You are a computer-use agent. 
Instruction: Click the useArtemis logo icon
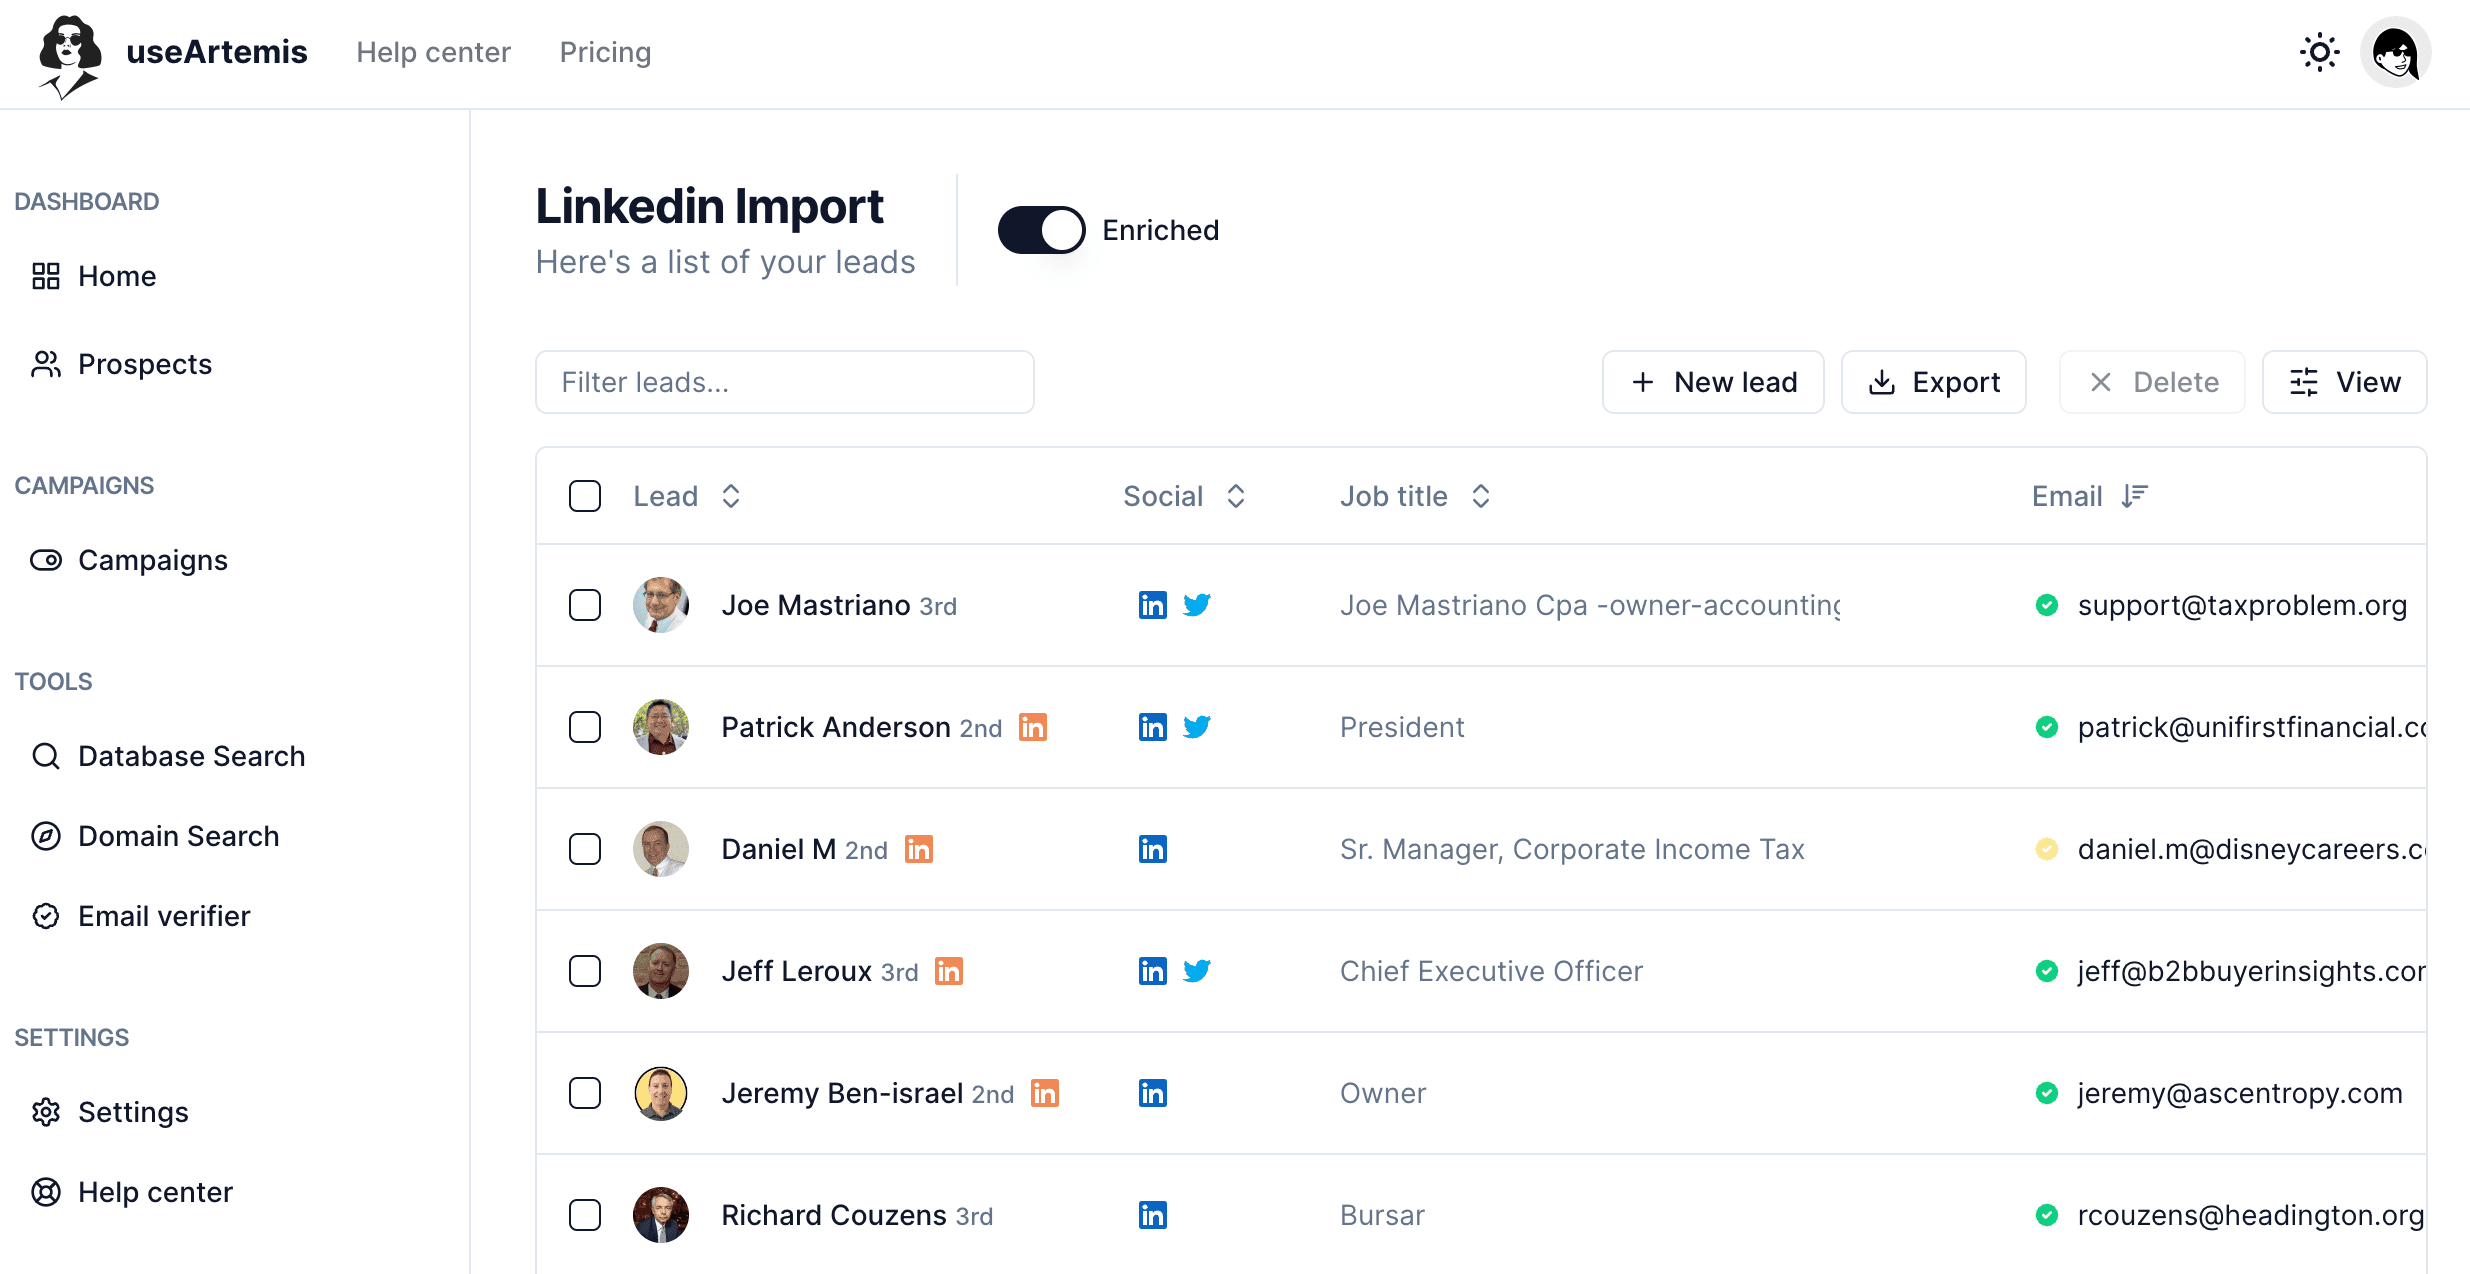coord(68,56)
